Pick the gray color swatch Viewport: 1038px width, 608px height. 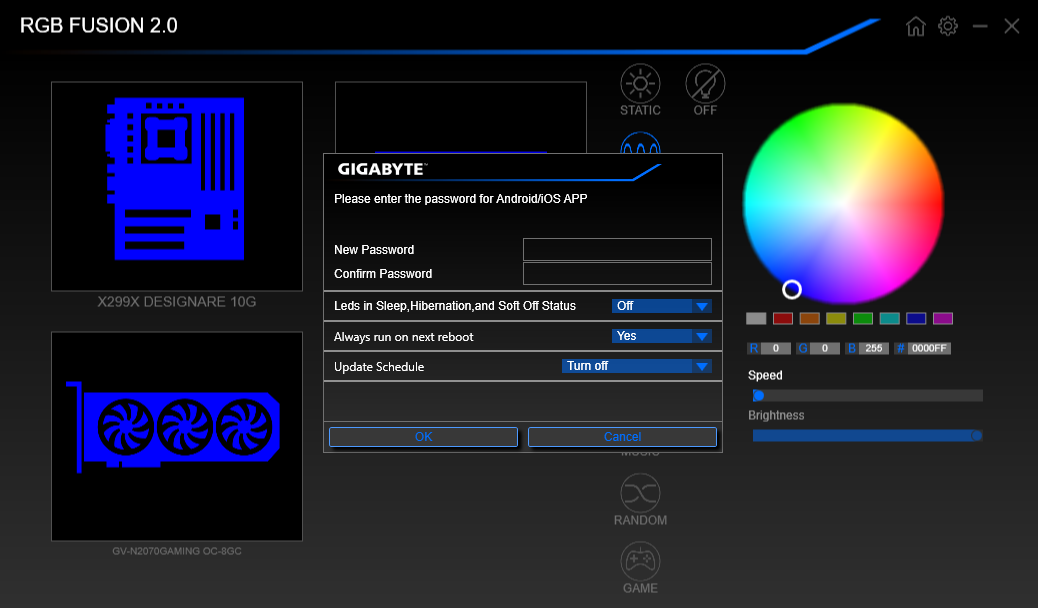(x=756, y=319)
